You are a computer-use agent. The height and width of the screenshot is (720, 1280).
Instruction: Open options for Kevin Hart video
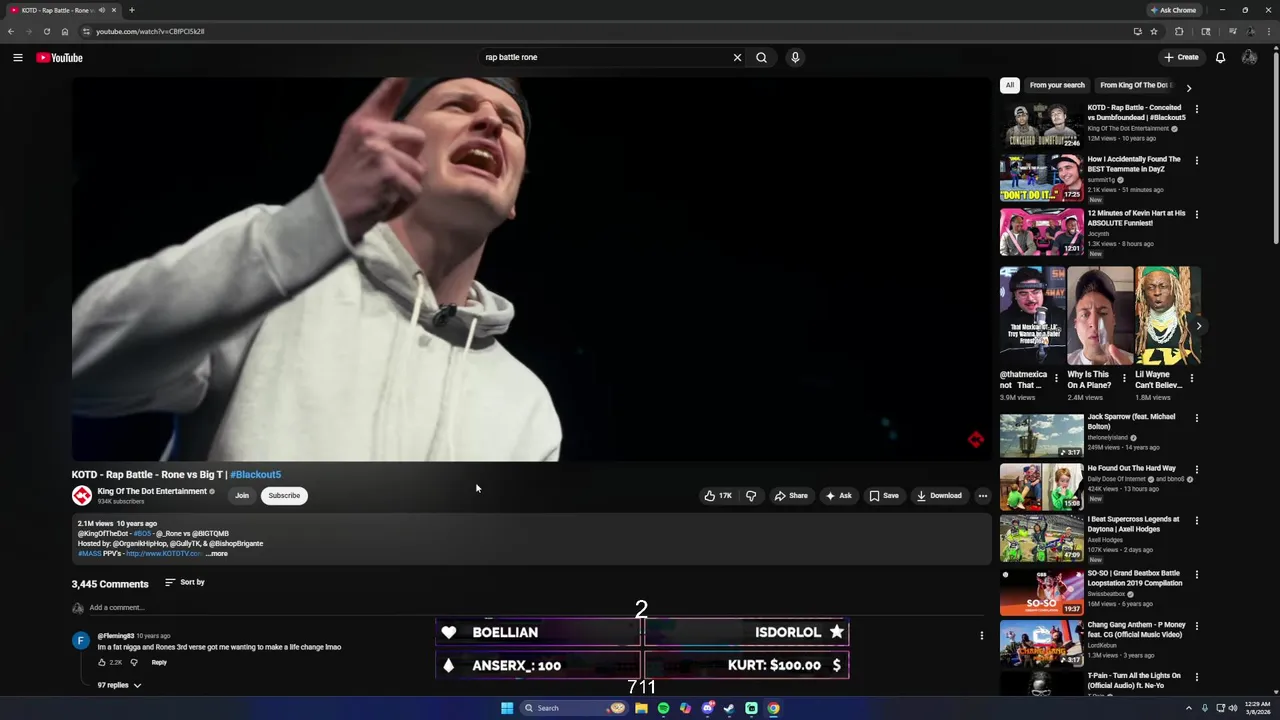click(1196, 214)
